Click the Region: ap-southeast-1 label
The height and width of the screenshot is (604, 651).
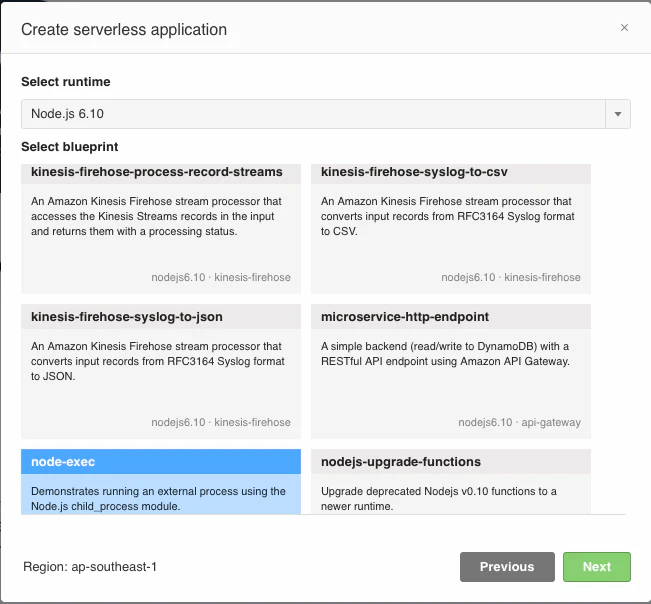coord(90,567)
